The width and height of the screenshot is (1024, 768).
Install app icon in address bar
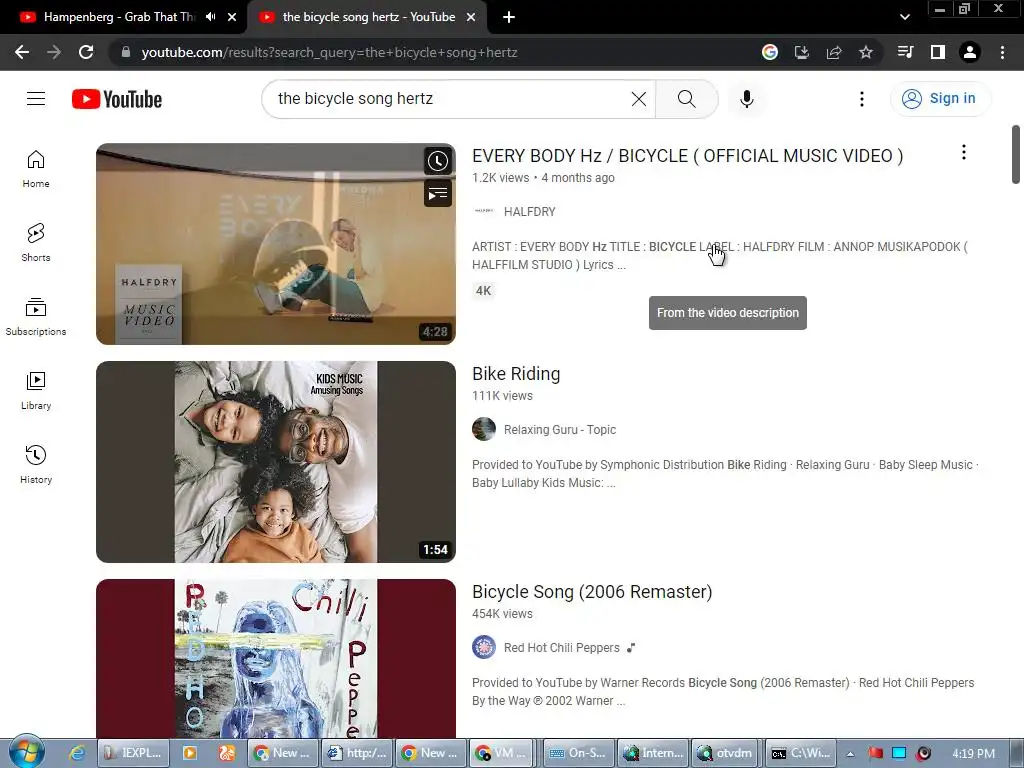[802, 52]
